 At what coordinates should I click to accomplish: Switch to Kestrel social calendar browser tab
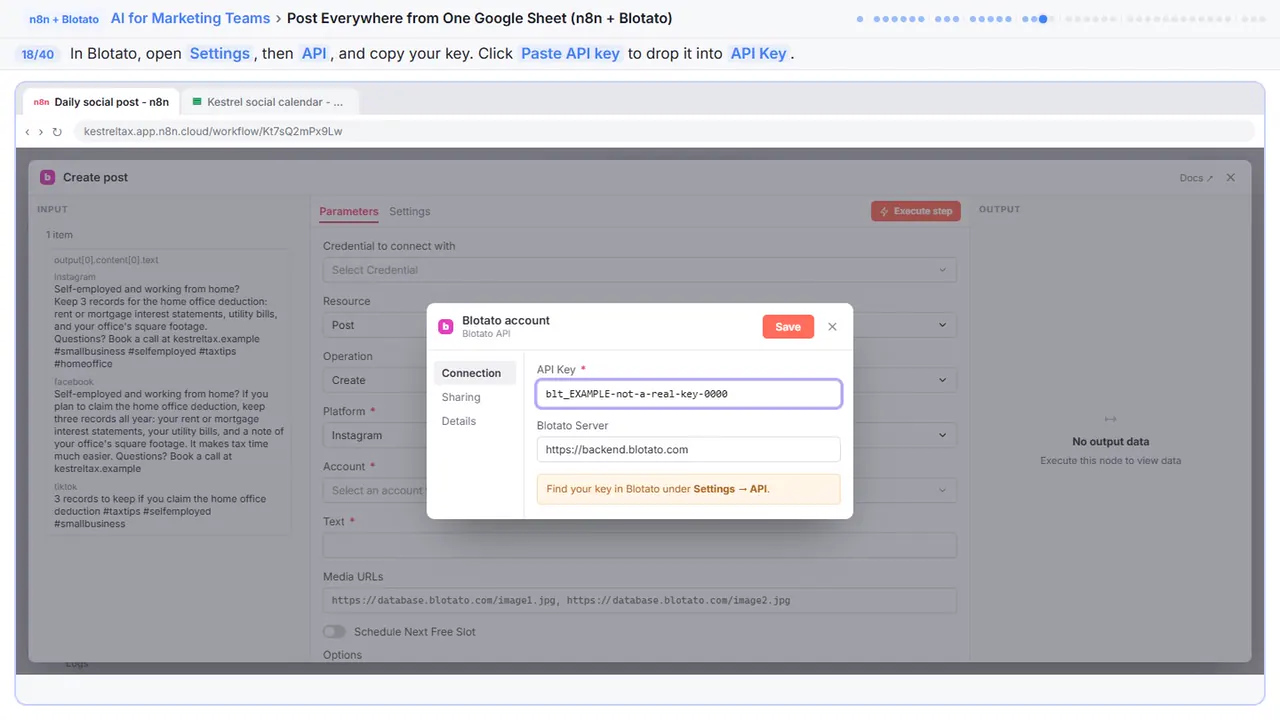coord(270,102)
